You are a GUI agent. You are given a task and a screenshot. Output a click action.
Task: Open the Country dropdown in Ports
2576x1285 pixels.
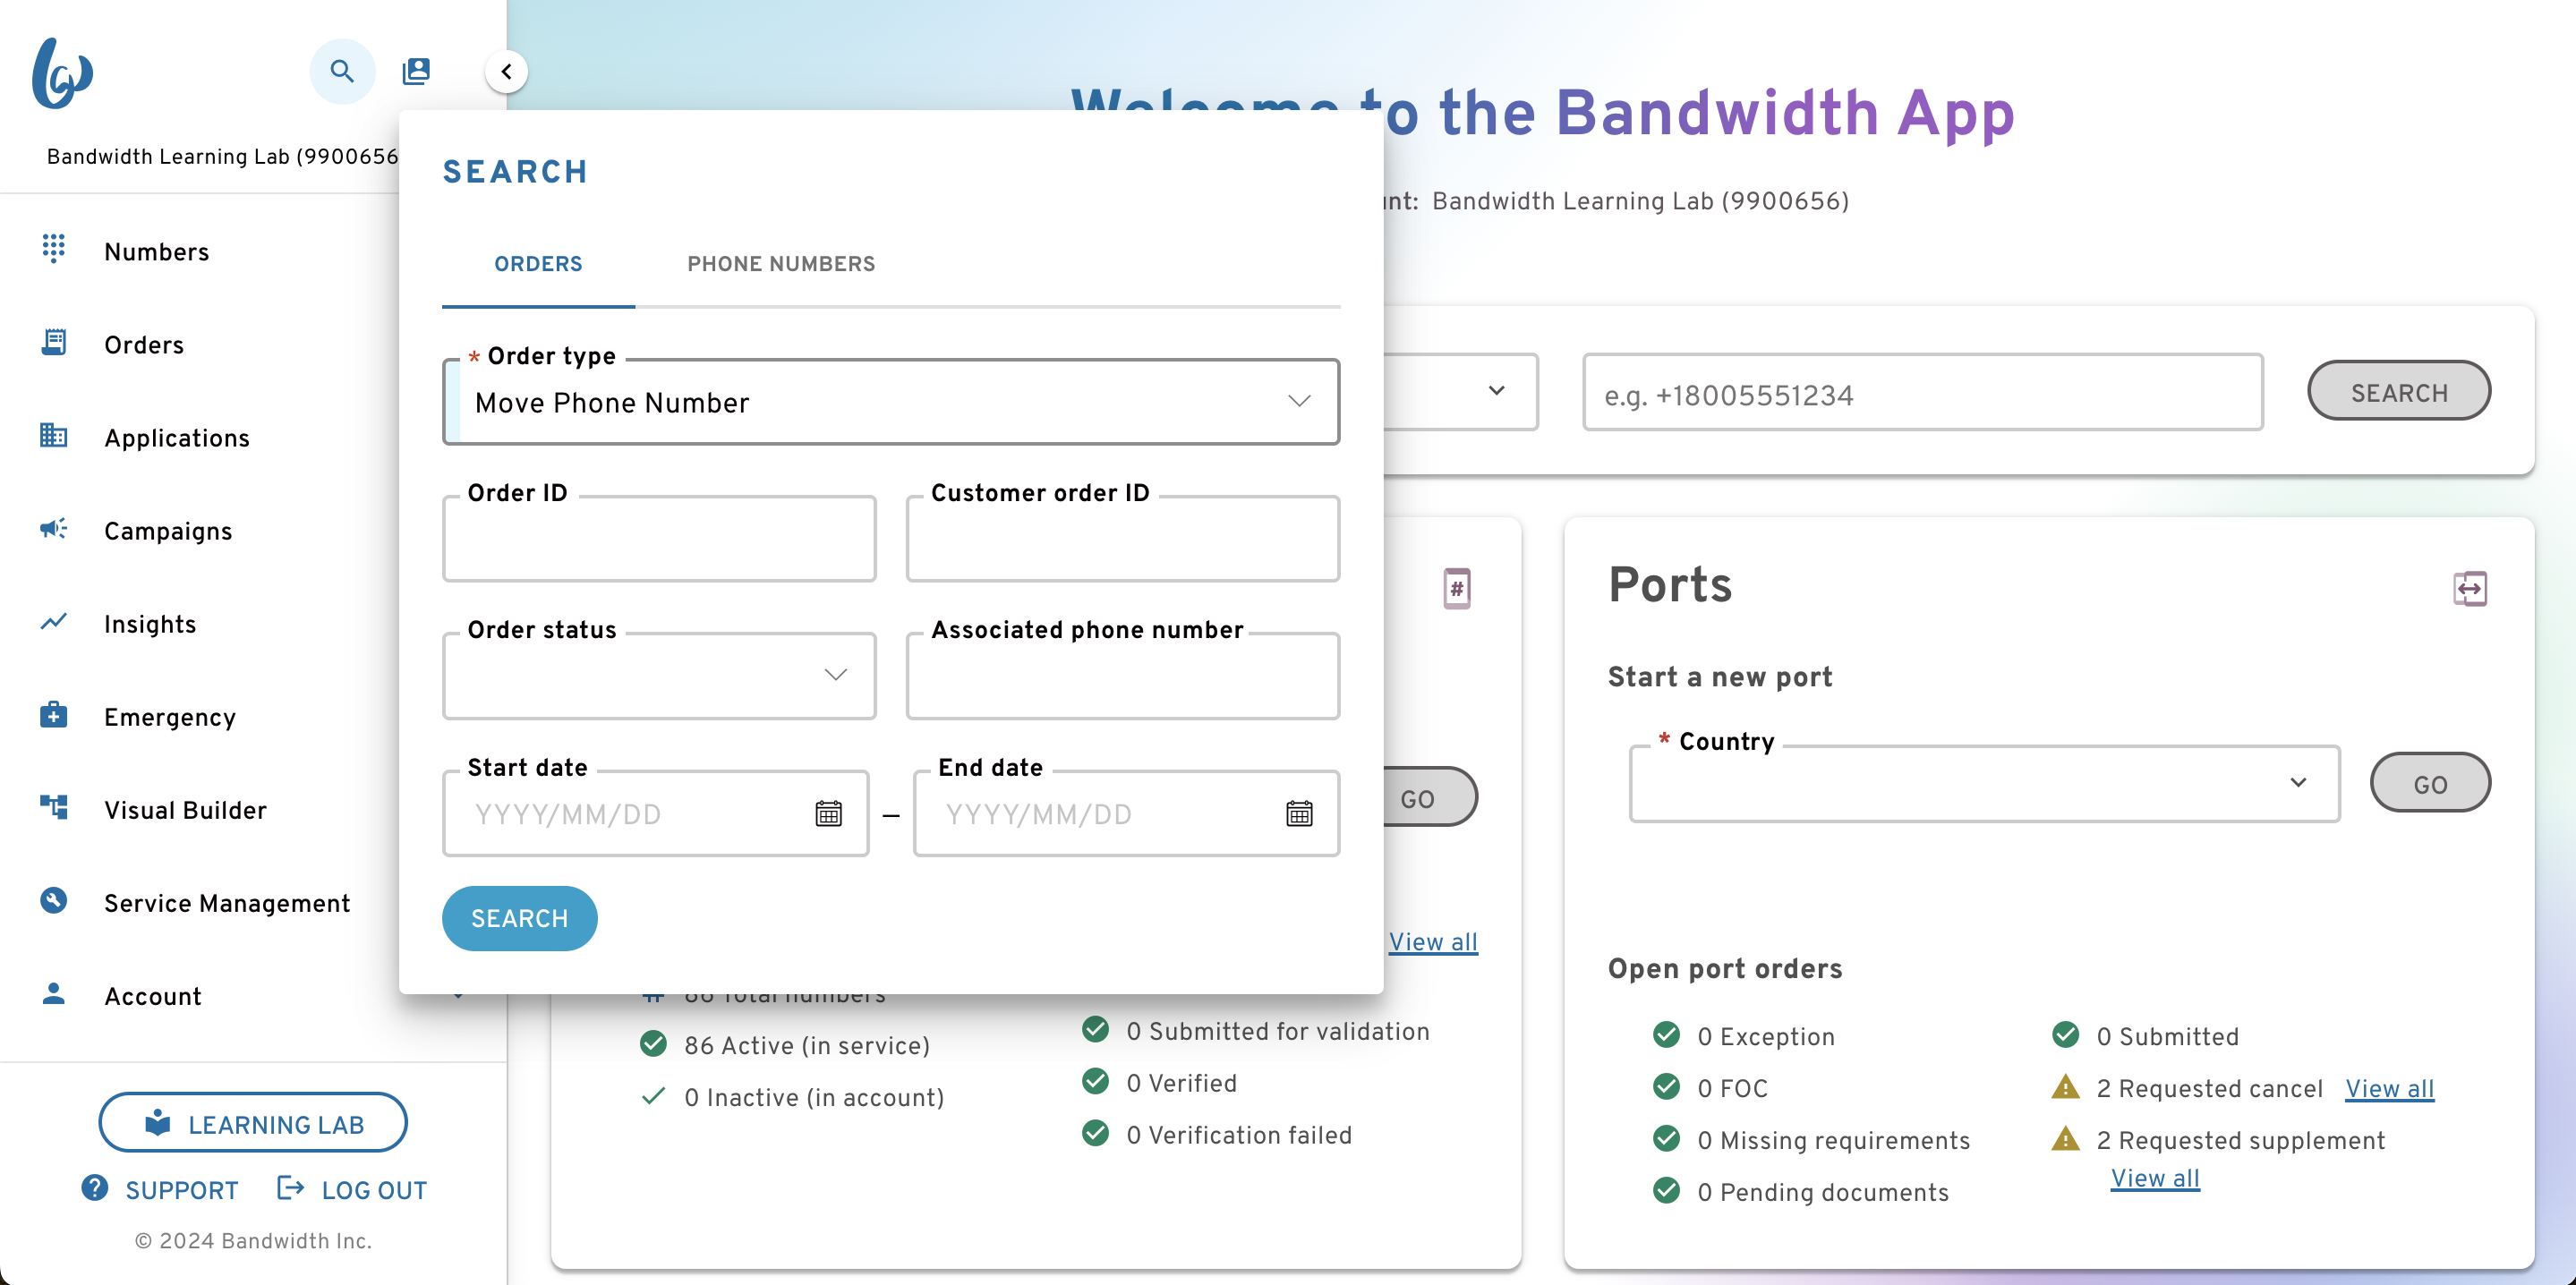(x=1984, y=783)
